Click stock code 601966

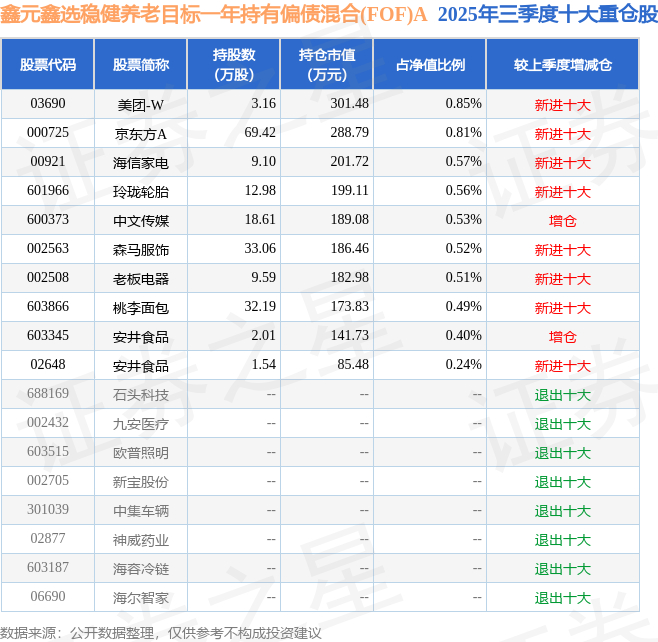tap(48, 191)
